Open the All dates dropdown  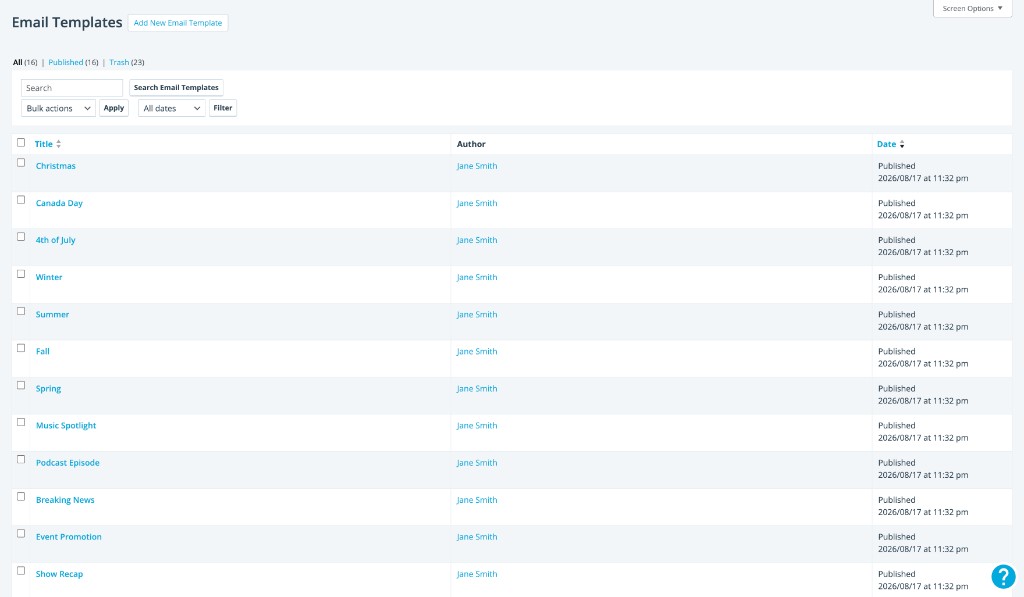[172, 108]
